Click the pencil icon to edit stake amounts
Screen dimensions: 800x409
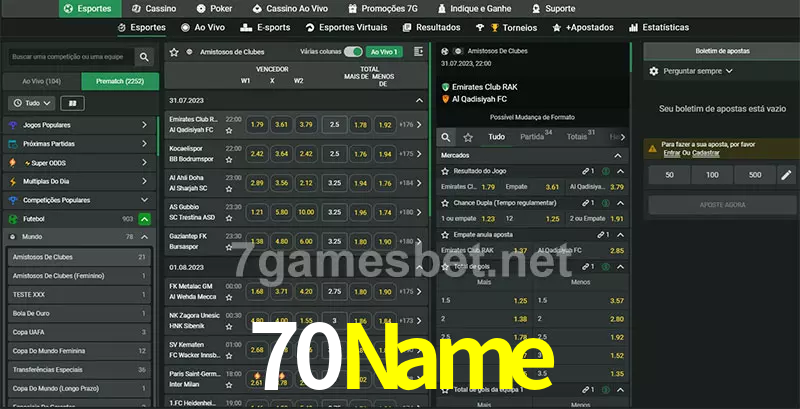coord(786,175)
